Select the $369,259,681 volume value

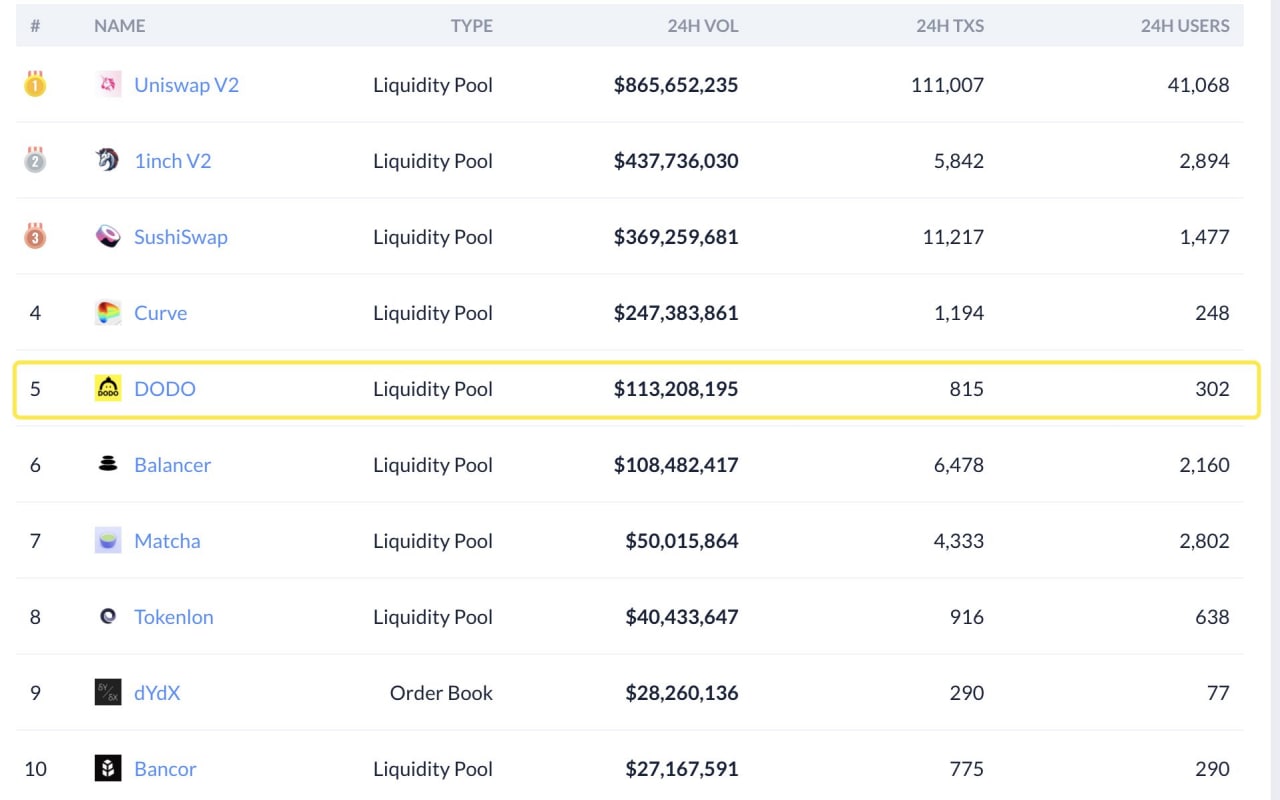point(676,237)
